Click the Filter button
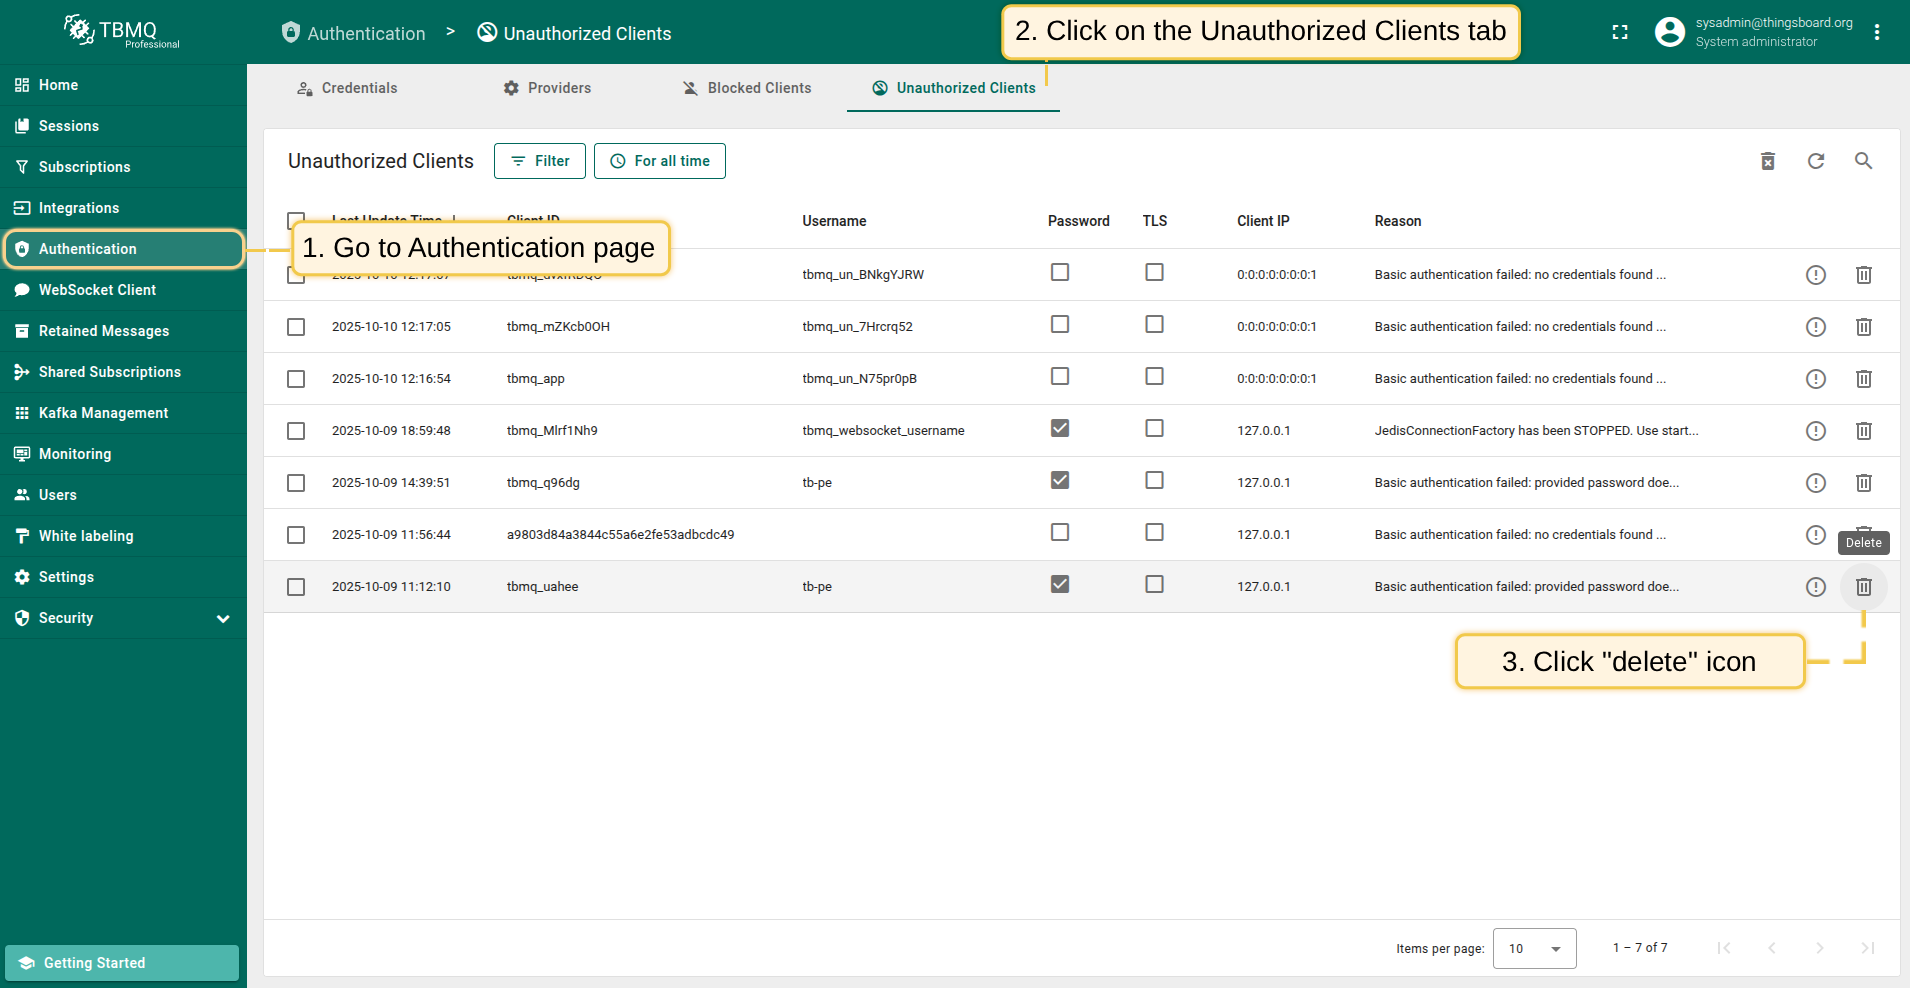 (540, 161)
